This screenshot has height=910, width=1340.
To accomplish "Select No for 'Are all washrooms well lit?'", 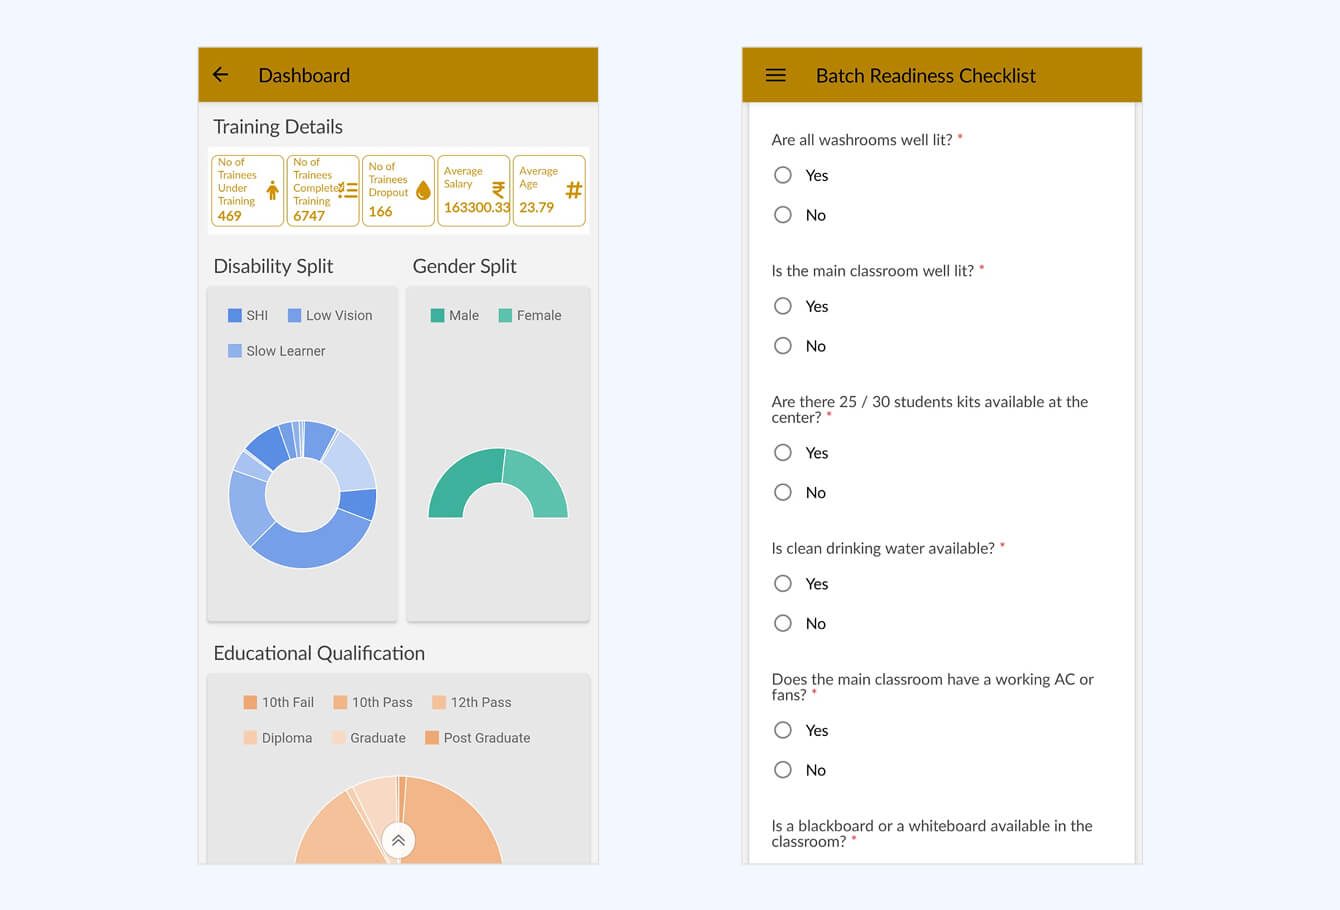I will point(783,214).
